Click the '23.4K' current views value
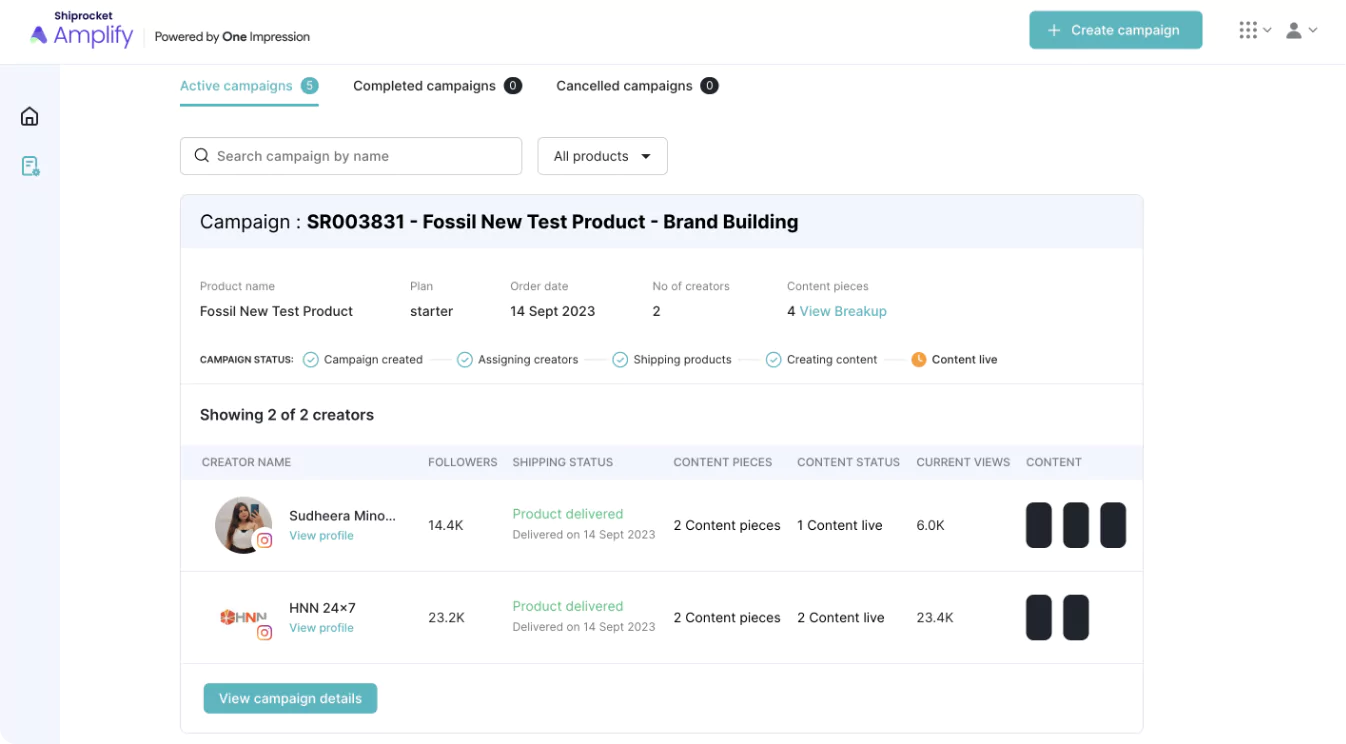This screenshot has height=744, width=1346. click(935, 617)
